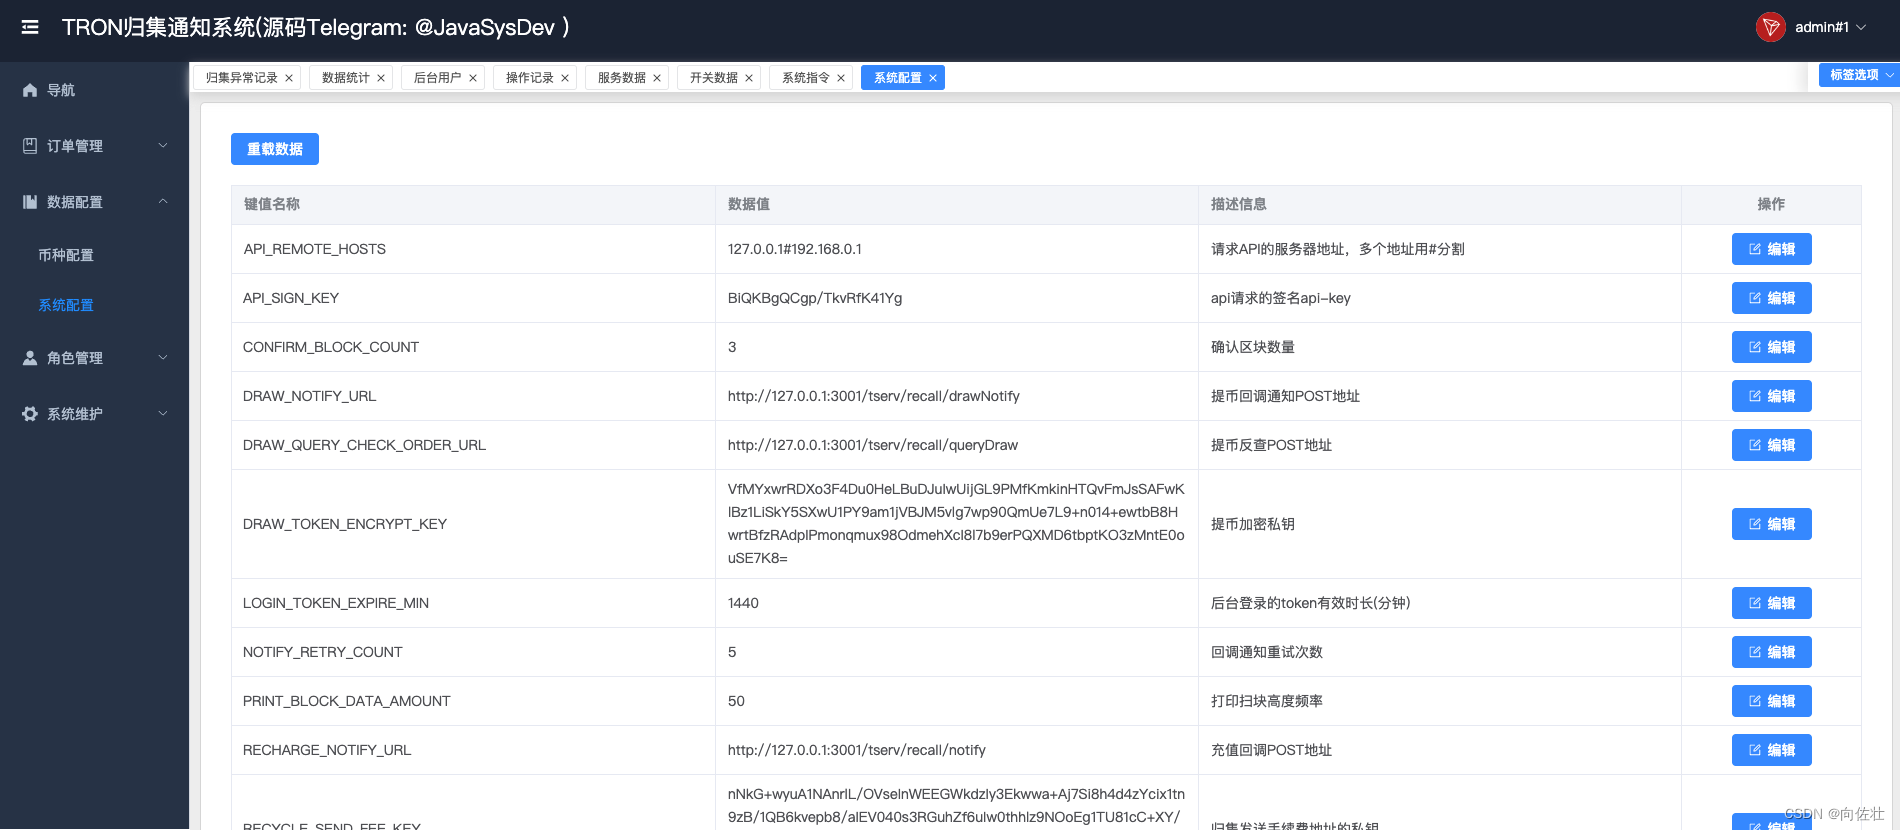The width and height of the screenshot is (1900, 830).
Task: Click description 回调通知重试次数
Action: click(x=1267, y=652)
